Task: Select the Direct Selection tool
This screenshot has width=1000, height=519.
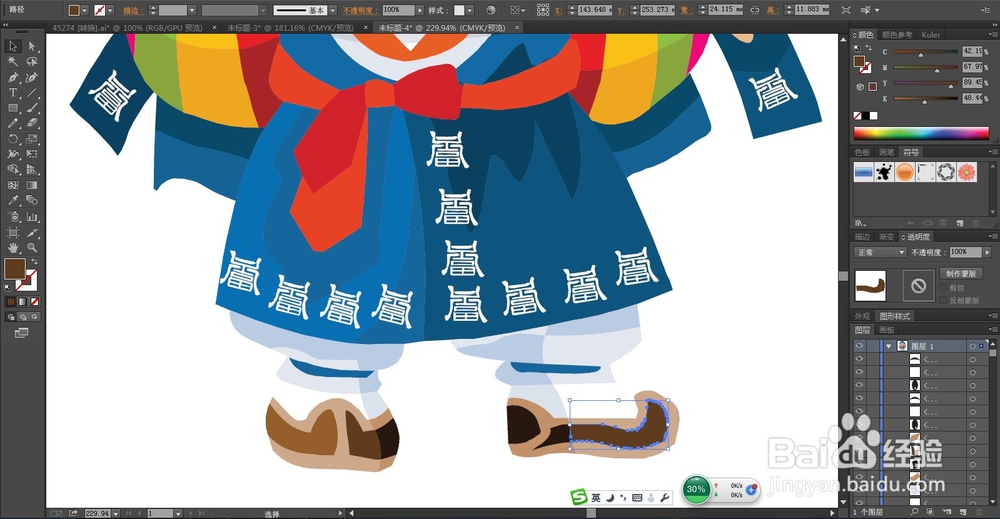Action: 31,46
